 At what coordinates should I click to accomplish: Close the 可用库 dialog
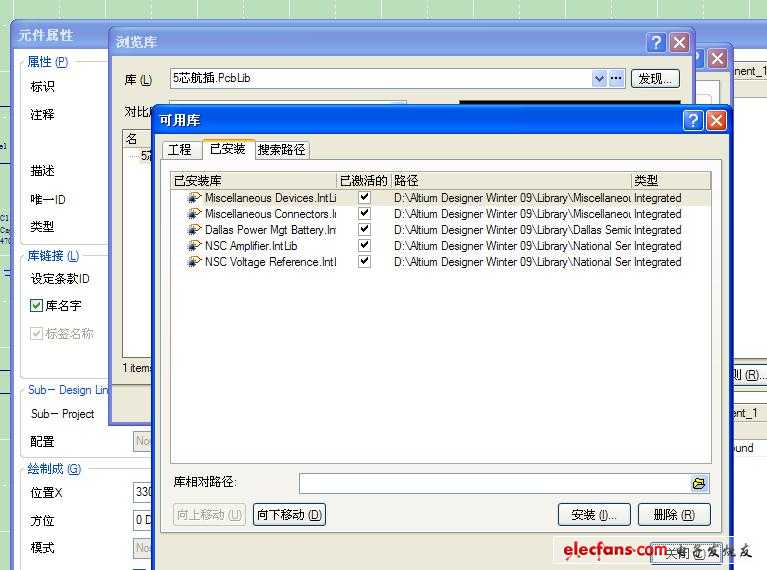click(716, 120)
